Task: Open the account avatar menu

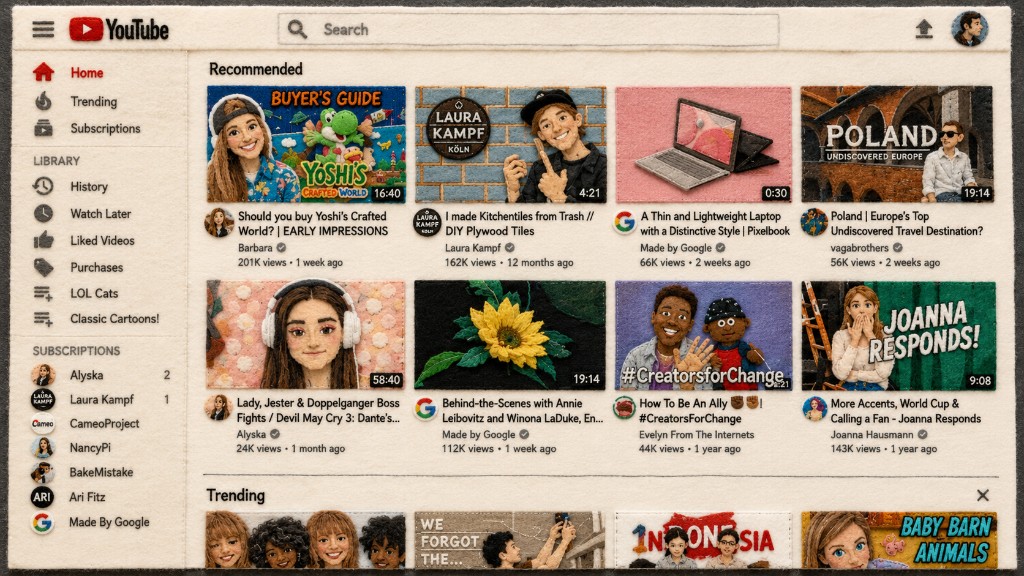Action: click(x=969, y=29)
